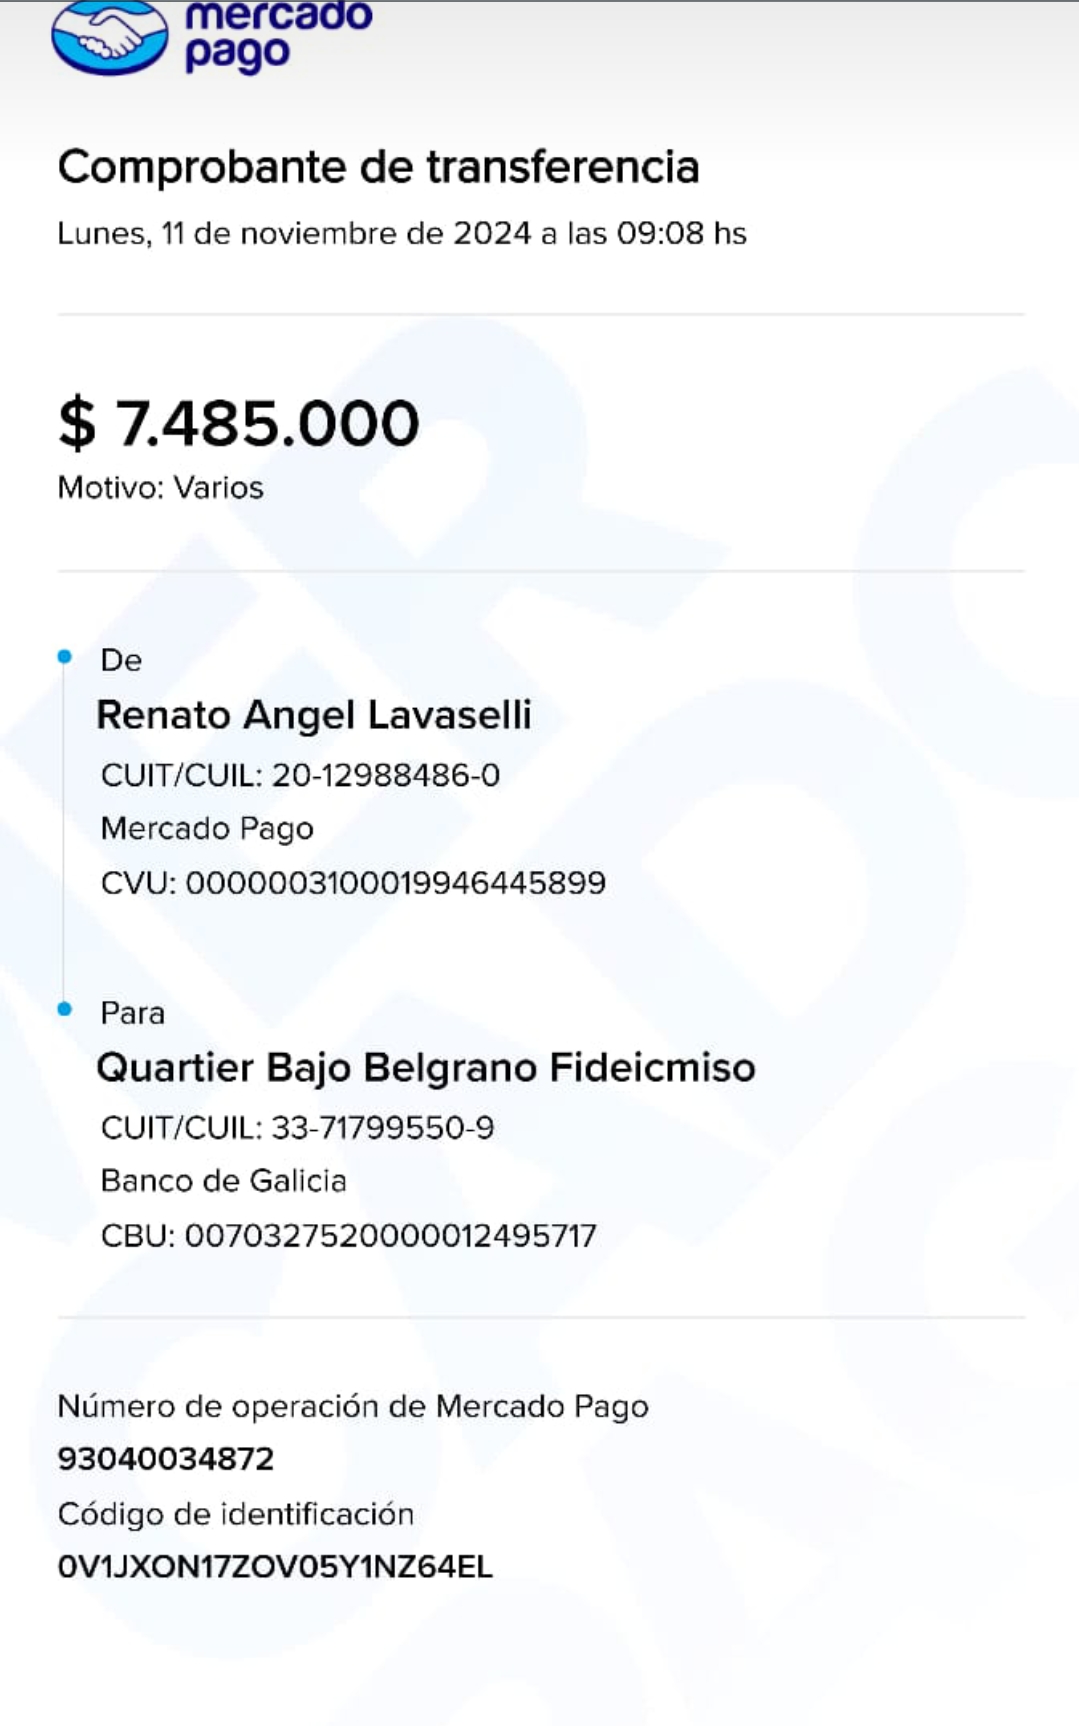
Task: Click the amount $ 7.485.000
Action: (x=239, y=422)
